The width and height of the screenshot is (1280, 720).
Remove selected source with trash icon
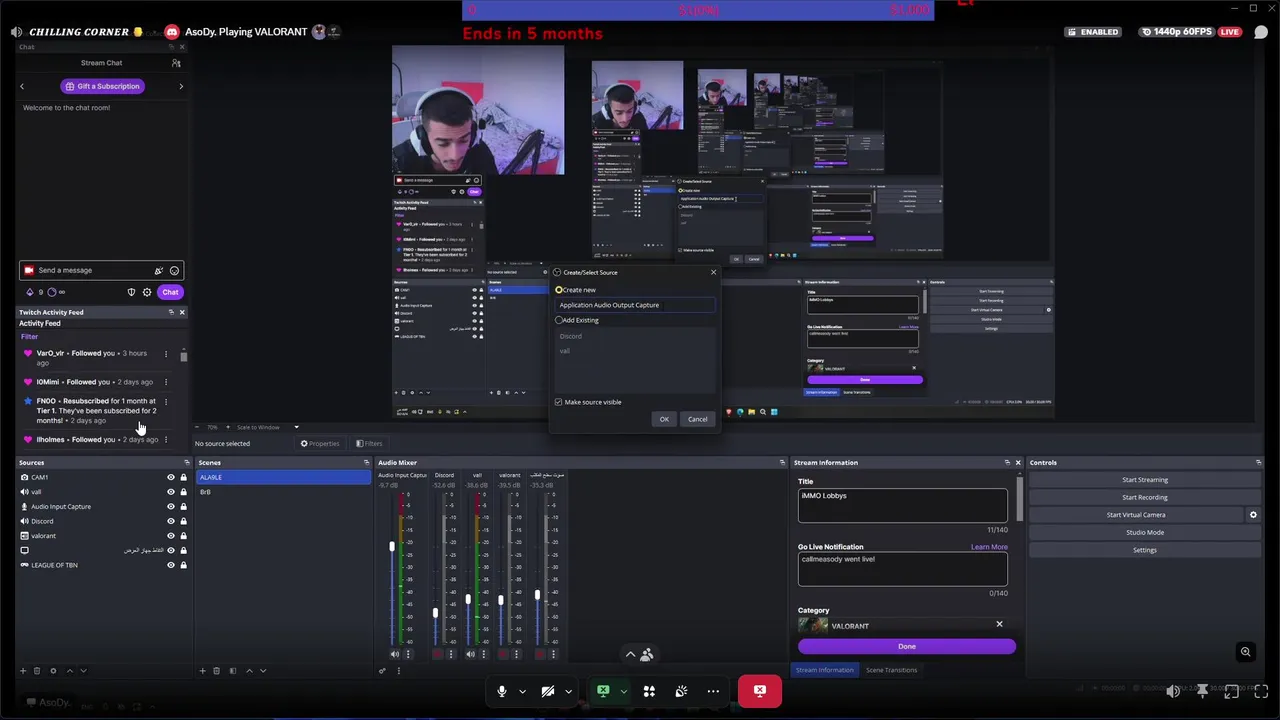(x=37, y=671)
